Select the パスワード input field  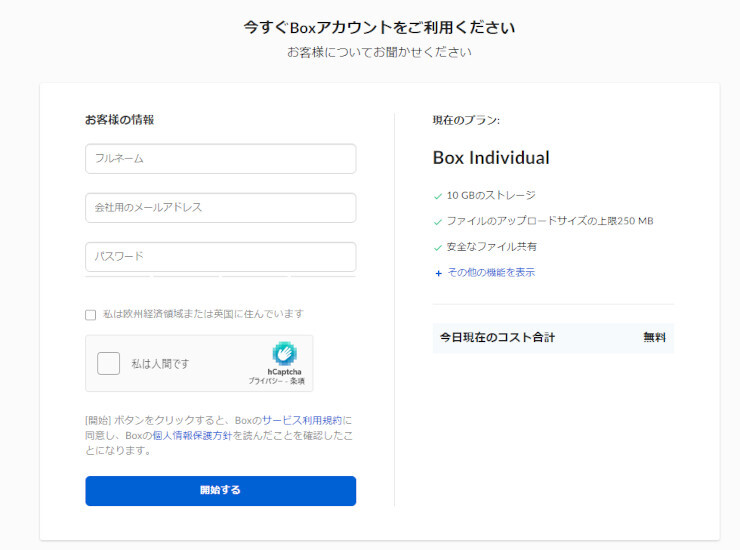pyautogui.click(x=220, y=256)
